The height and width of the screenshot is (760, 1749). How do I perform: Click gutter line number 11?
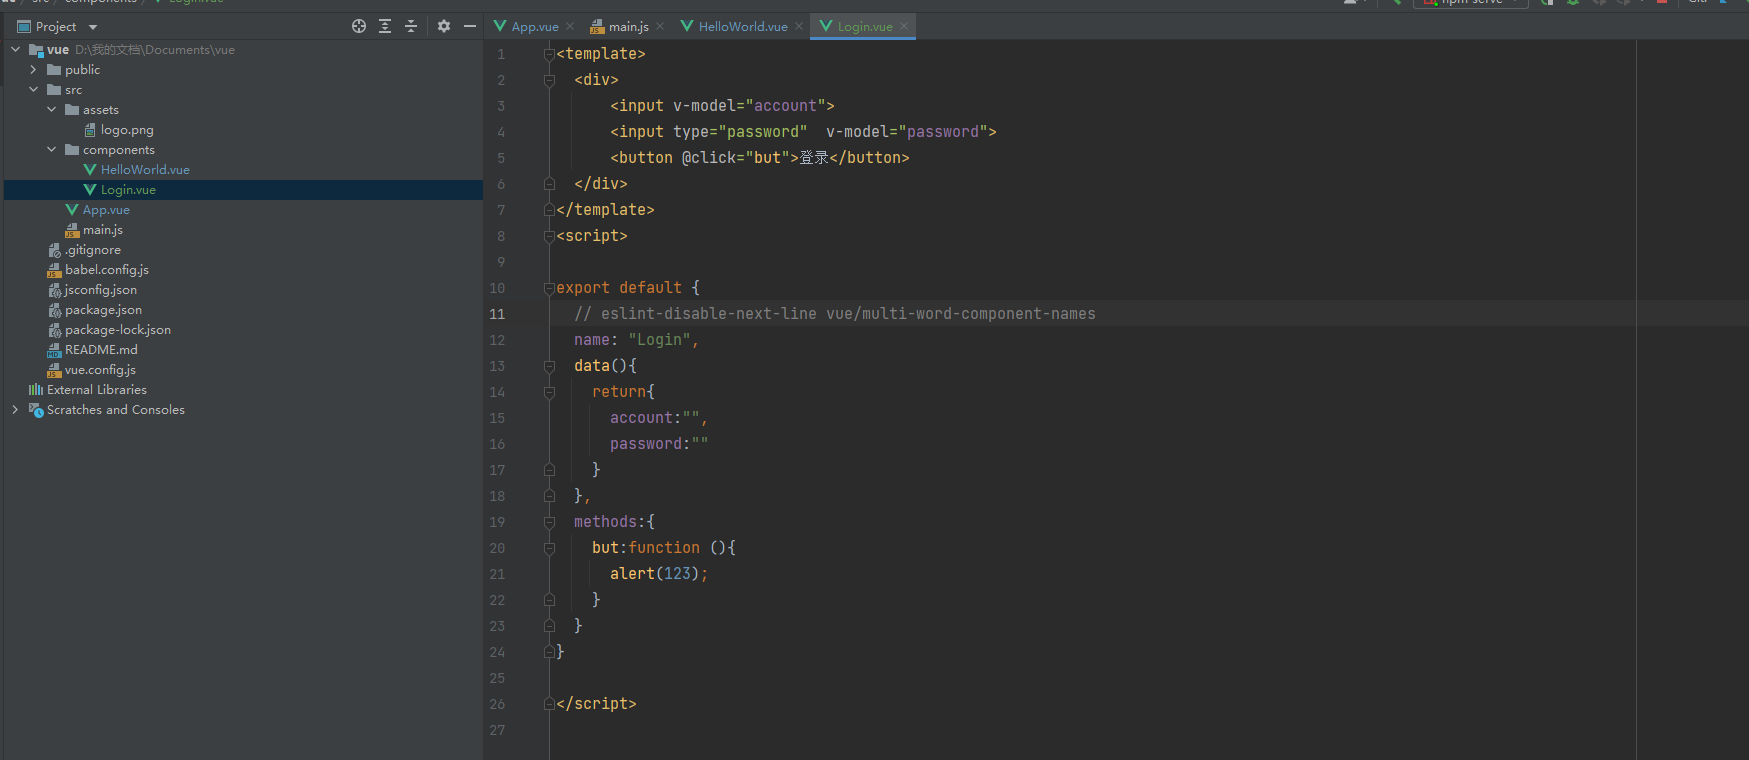click(x=497, y=314)
